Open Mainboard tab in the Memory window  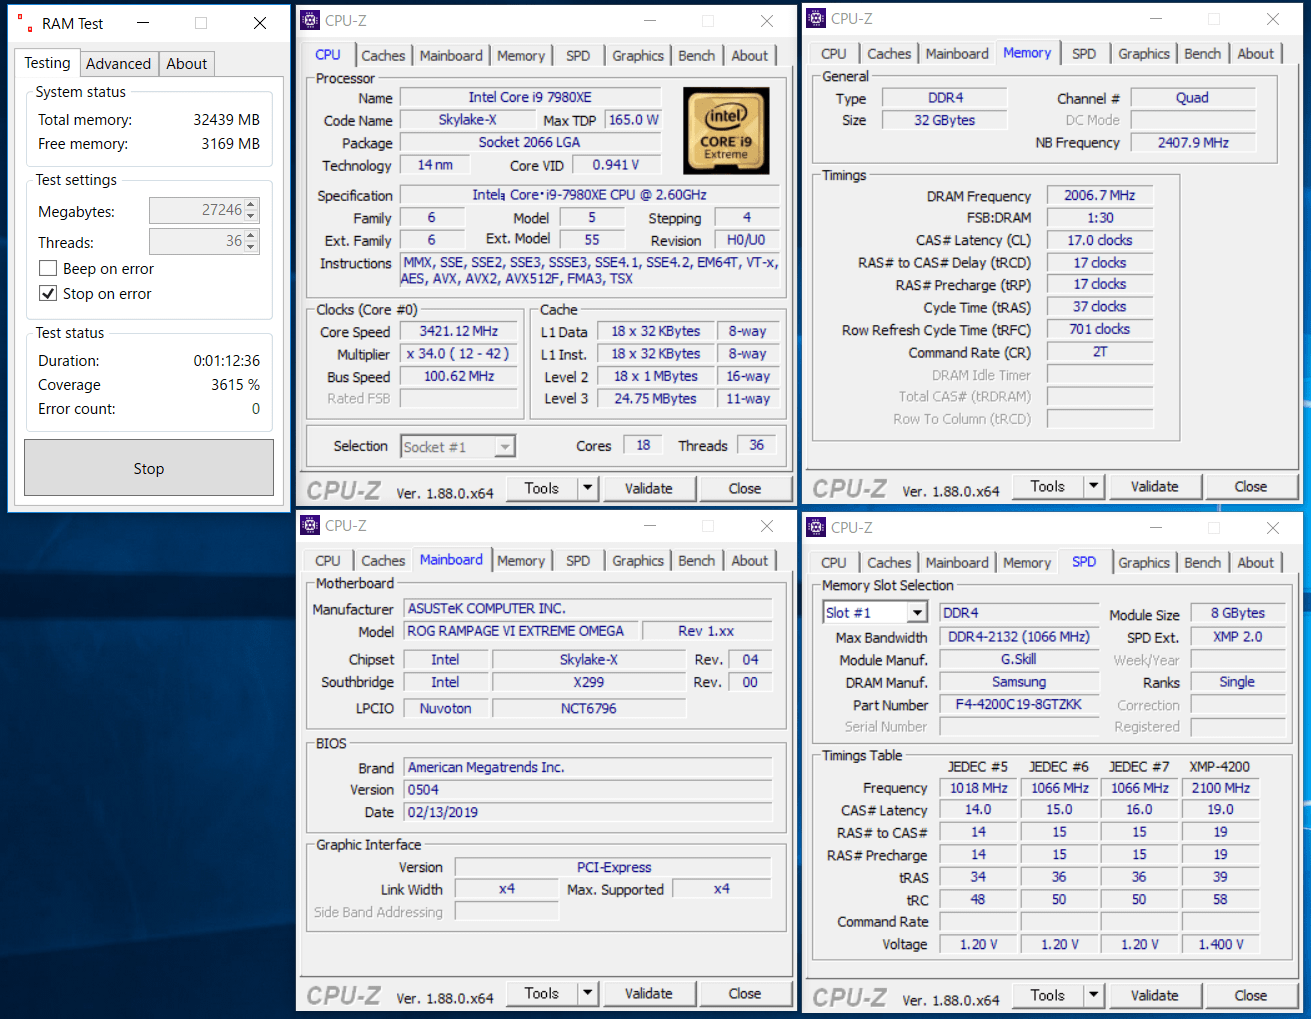(957, 54)
